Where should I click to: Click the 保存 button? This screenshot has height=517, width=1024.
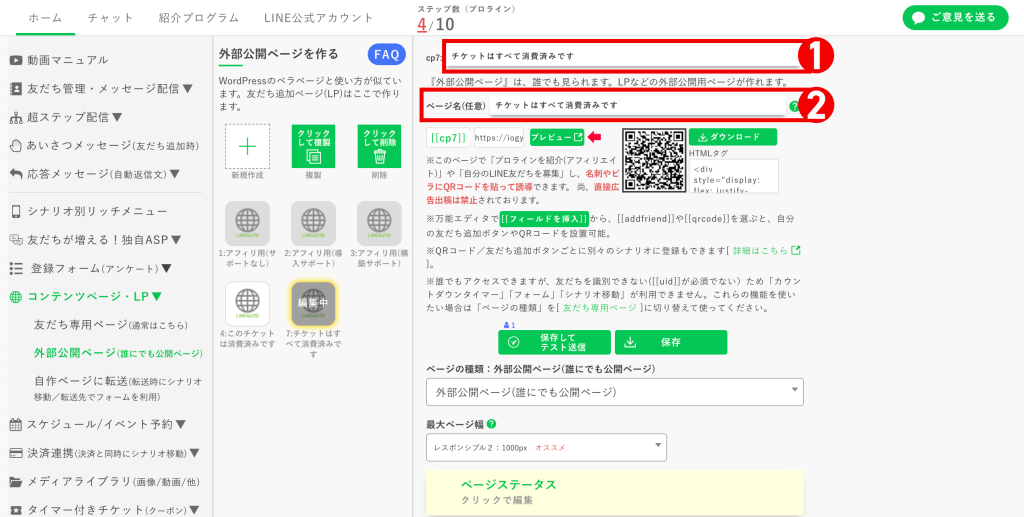point(671,342)
